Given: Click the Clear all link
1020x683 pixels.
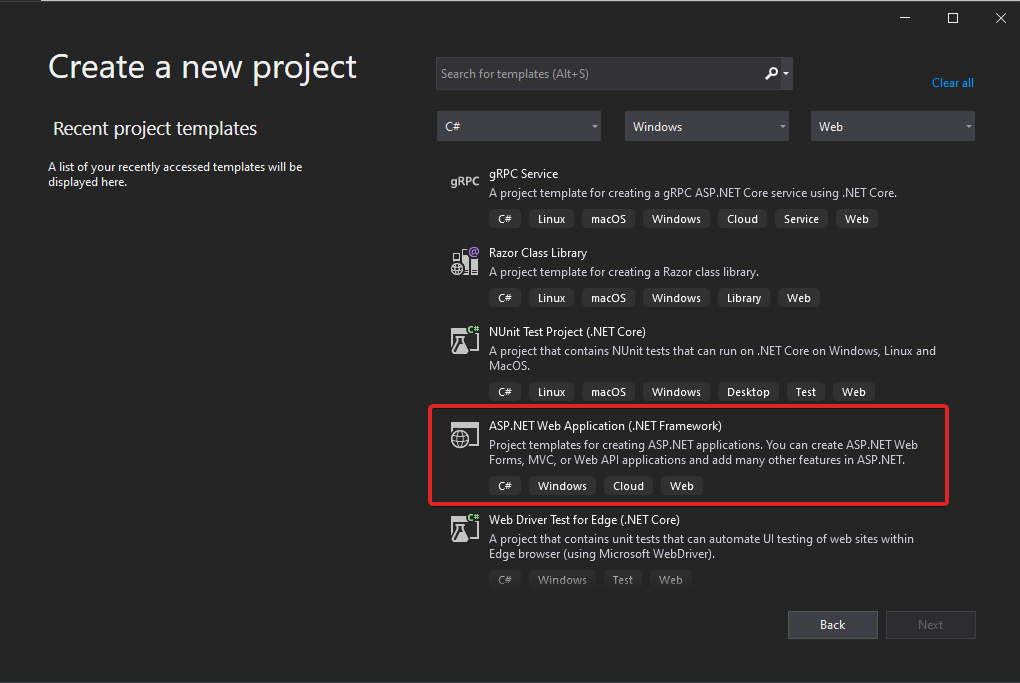Looking at the screenshot, I should [952, 82].
